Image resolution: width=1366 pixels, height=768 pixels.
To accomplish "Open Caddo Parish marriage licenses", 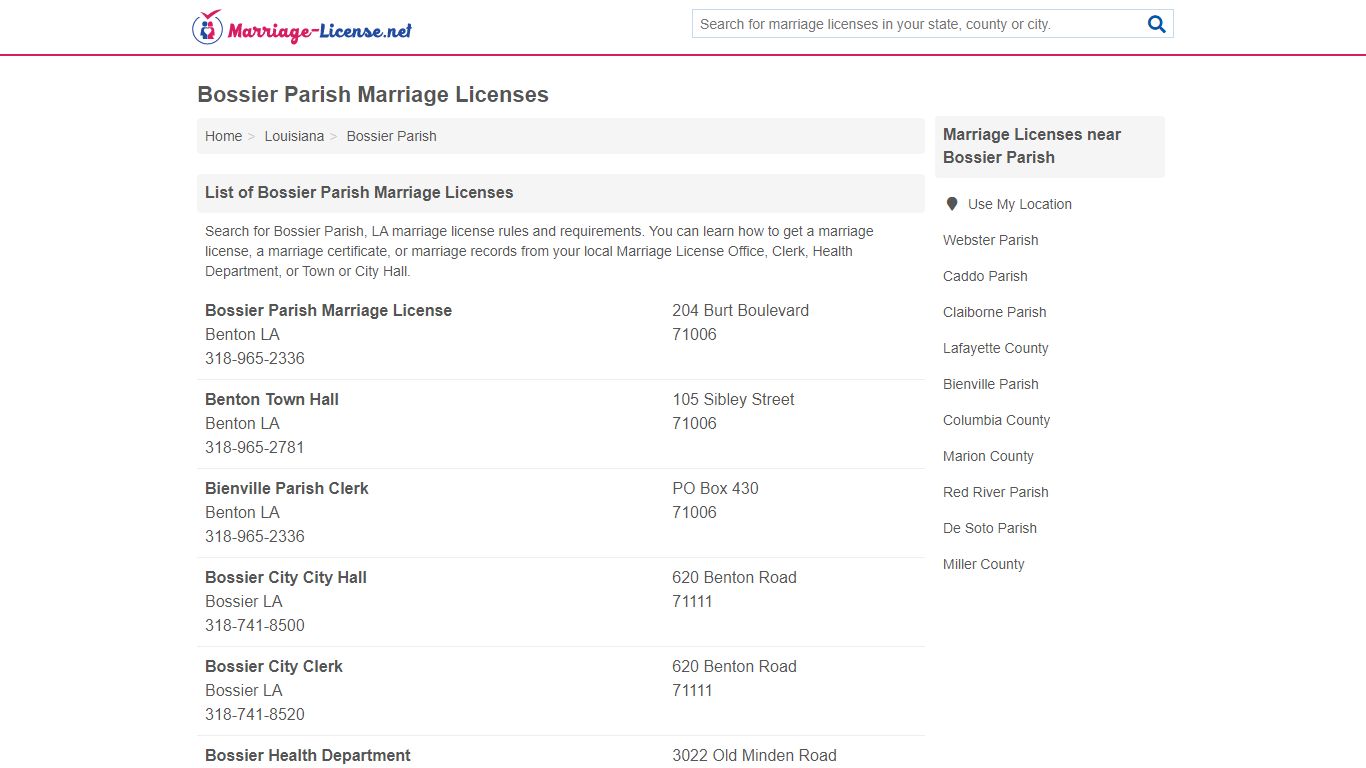I will (x=985, y=276).
